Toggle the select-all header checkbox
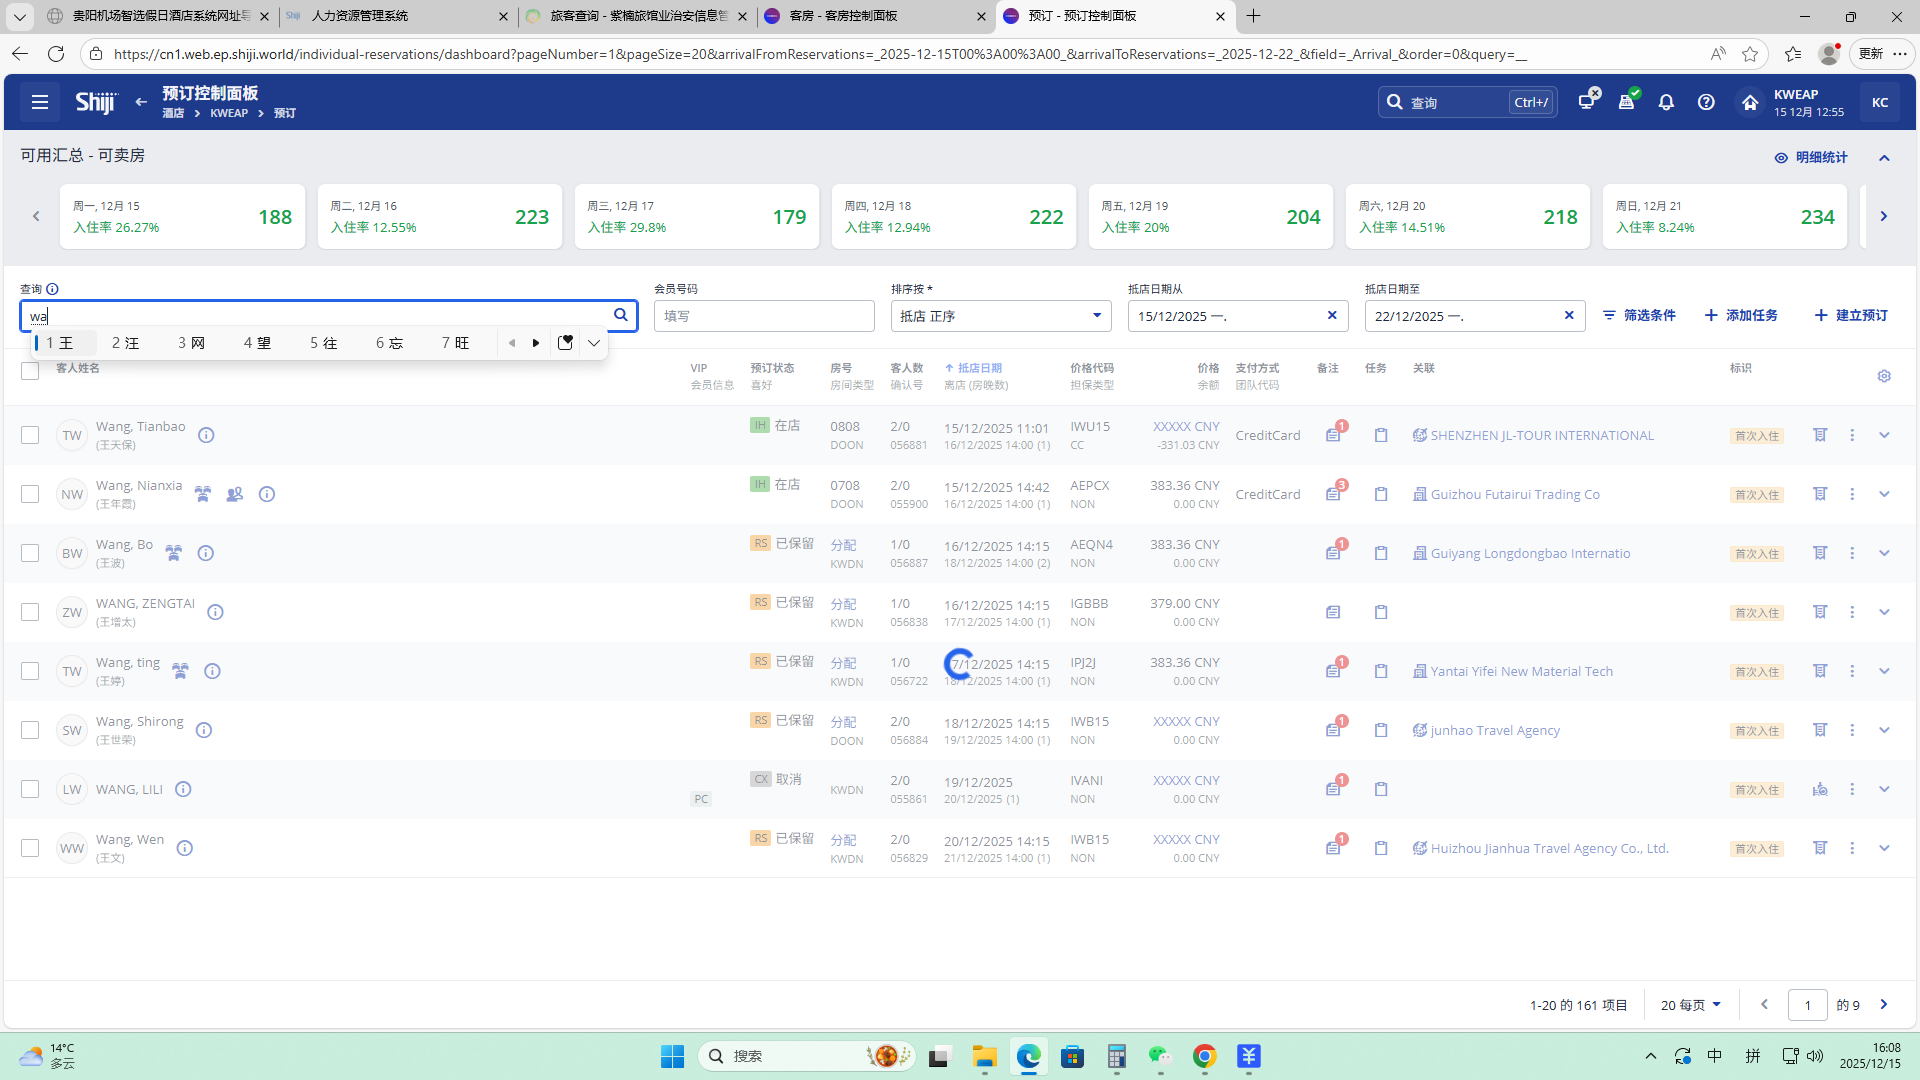The height and width of the screenshot is (1080, 1920). point(30,371)
